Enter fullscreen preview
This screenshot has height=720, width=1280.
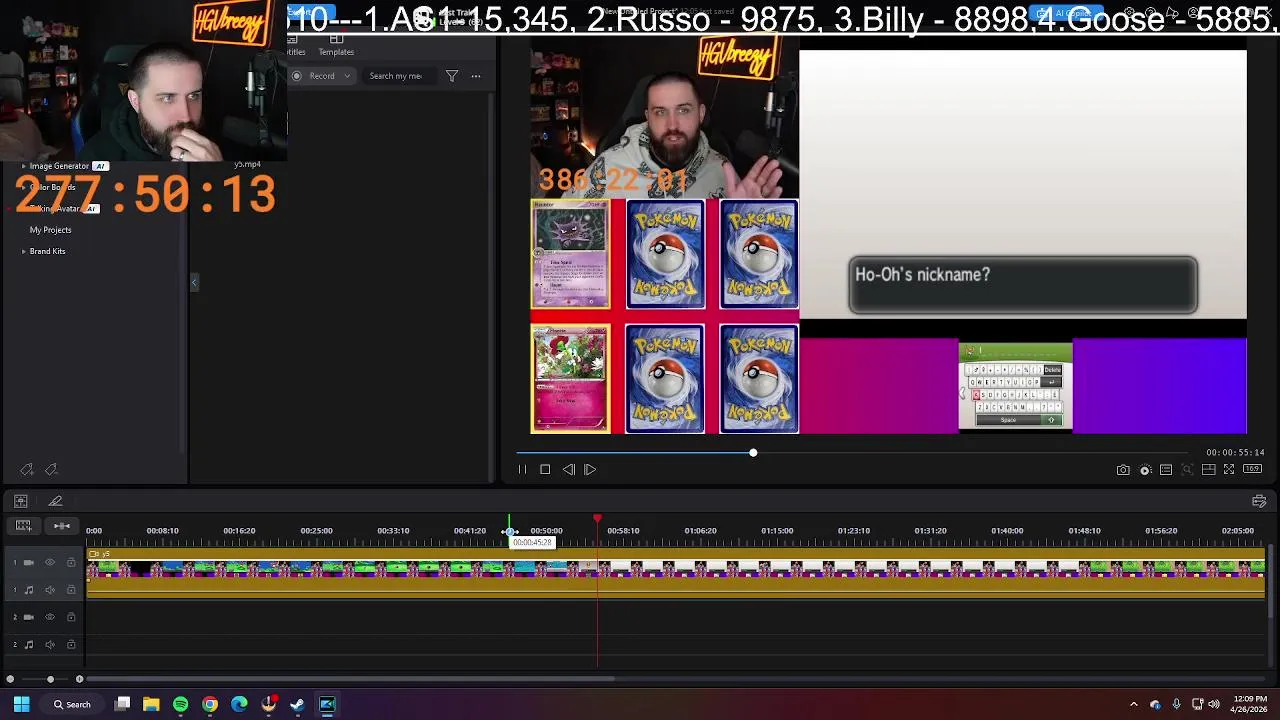click(1229, 470)
